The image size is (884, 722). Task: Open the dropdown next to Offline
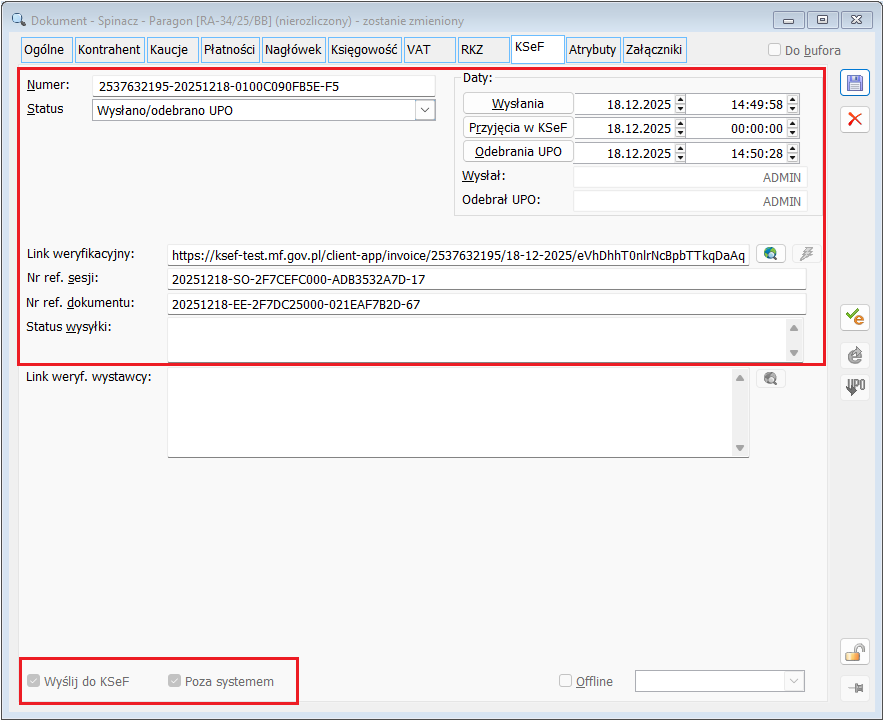(x=794, y=681)
